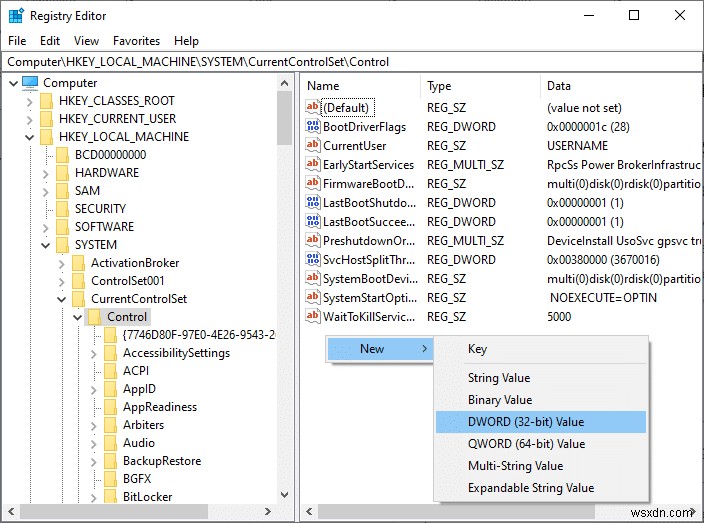Click the Data column header
Screen dimensions: 704x523
coord(622,86)
